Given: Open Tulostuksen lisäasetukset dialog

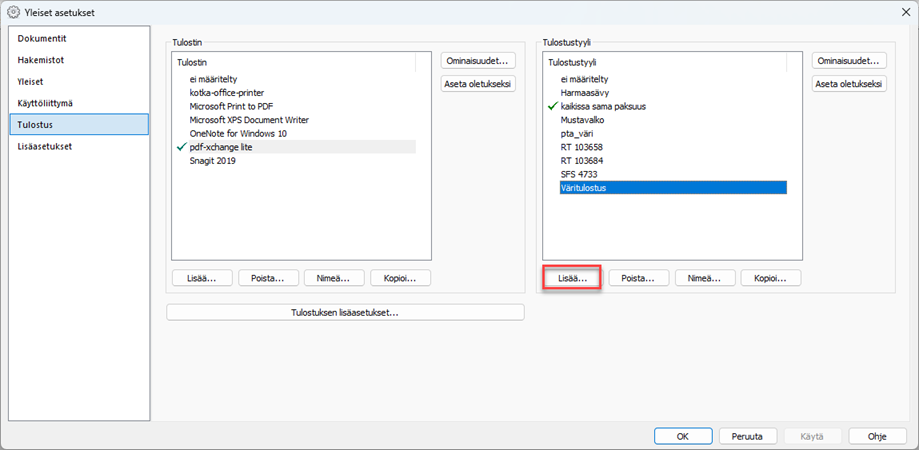Looking at the screenshot, I should click(x=345, y=313).
